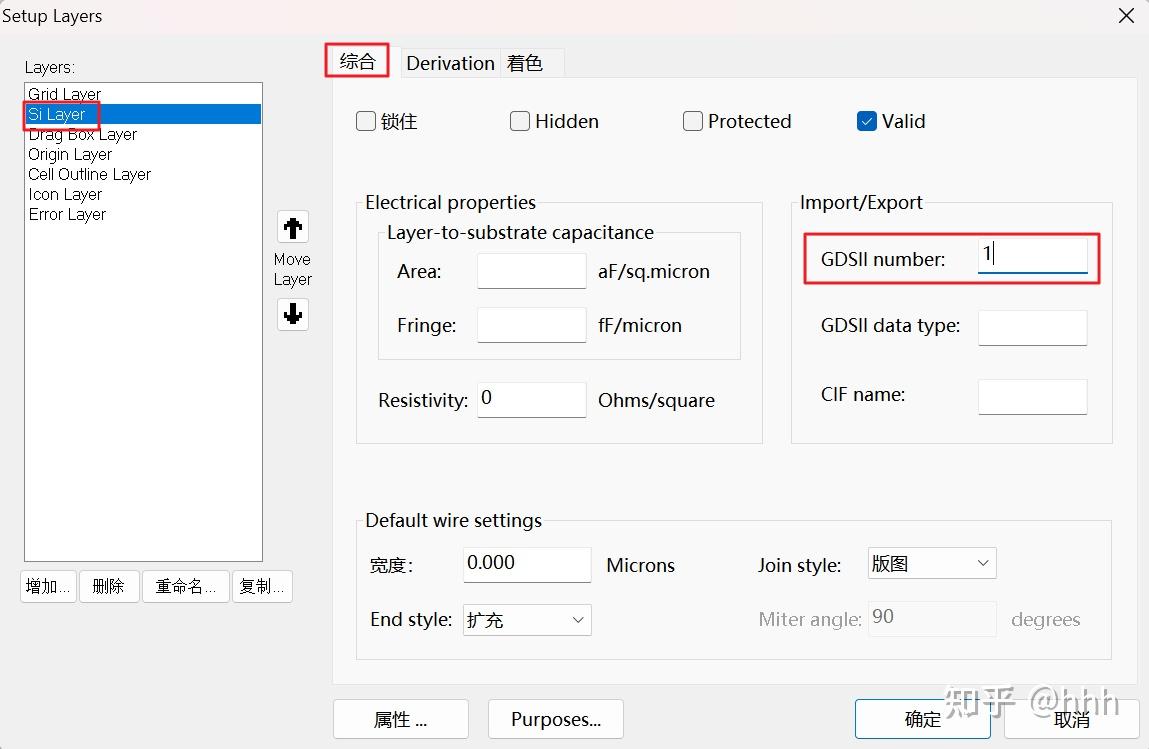Viewport: 1149px width, 749px height.
Task: Enable the Protected checkbox
Action: [692, 120]
